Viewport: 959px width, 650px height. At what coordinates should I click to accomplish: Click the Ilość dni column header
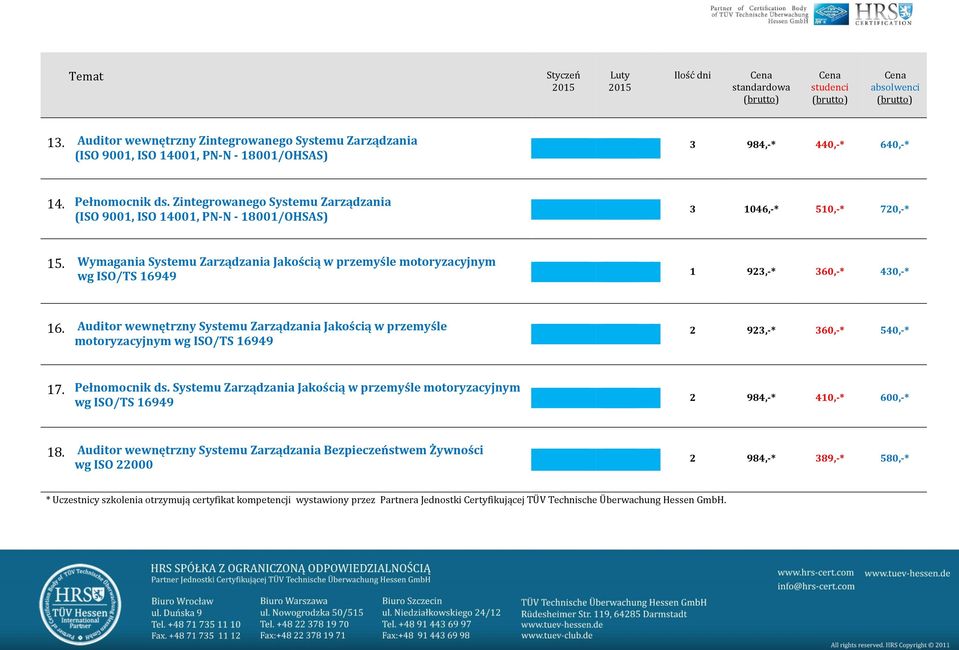tap(692, 75)
